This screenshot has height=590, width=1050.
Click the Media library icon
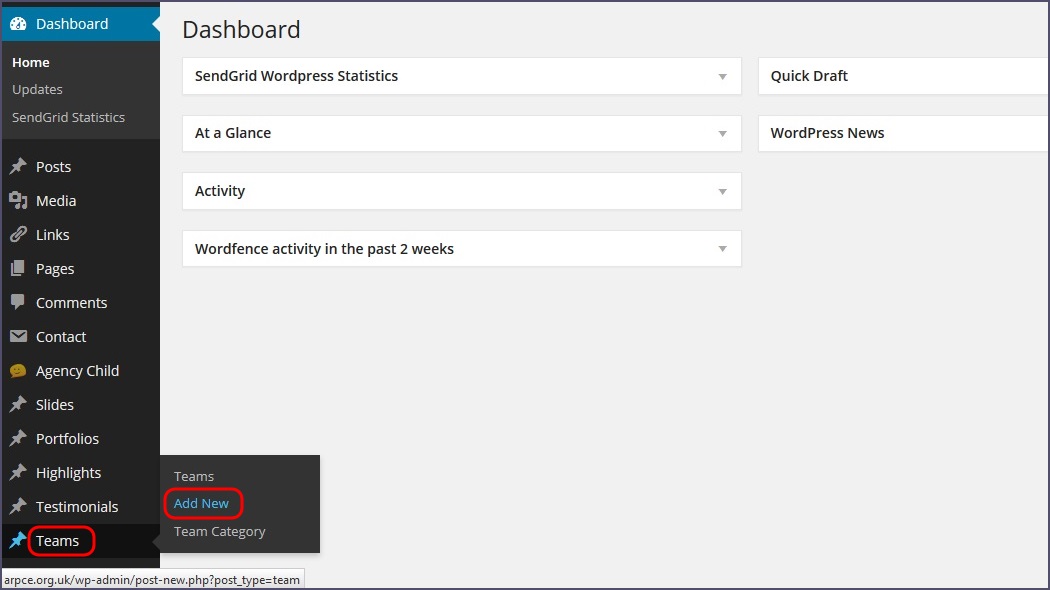(x=18, y=201)
